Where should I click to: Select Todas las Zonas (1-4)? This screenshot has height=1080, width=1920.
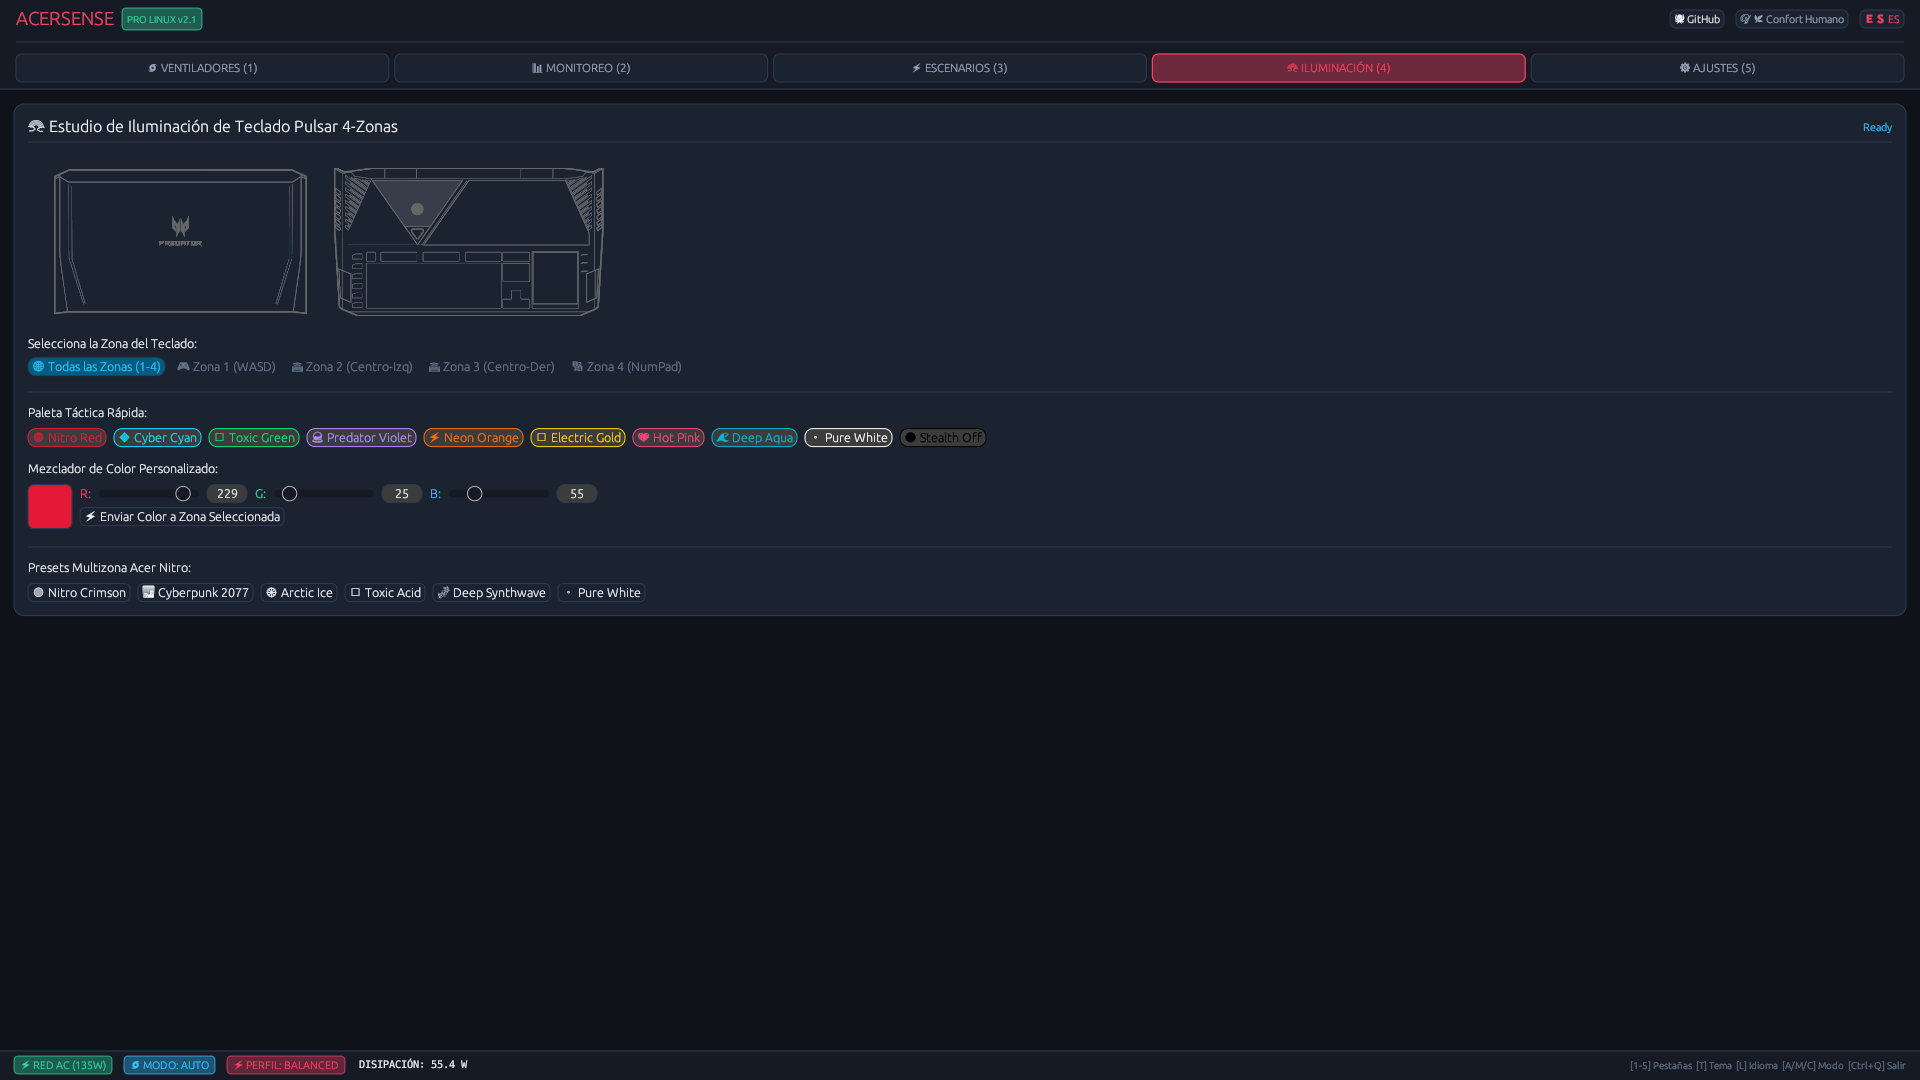tap(96, 367)
